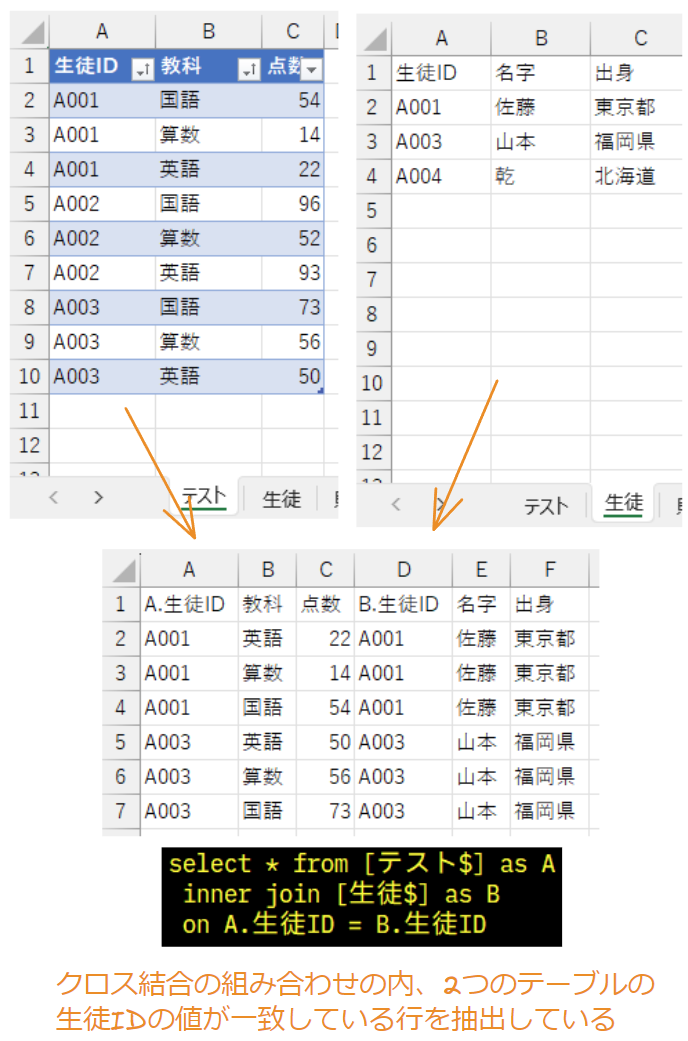The height and width of the screenshot is (1041, 688).
Task: Click 北海道 cell in 生徒 sheet
Action: pyautogui.click(x=636, y=176)
